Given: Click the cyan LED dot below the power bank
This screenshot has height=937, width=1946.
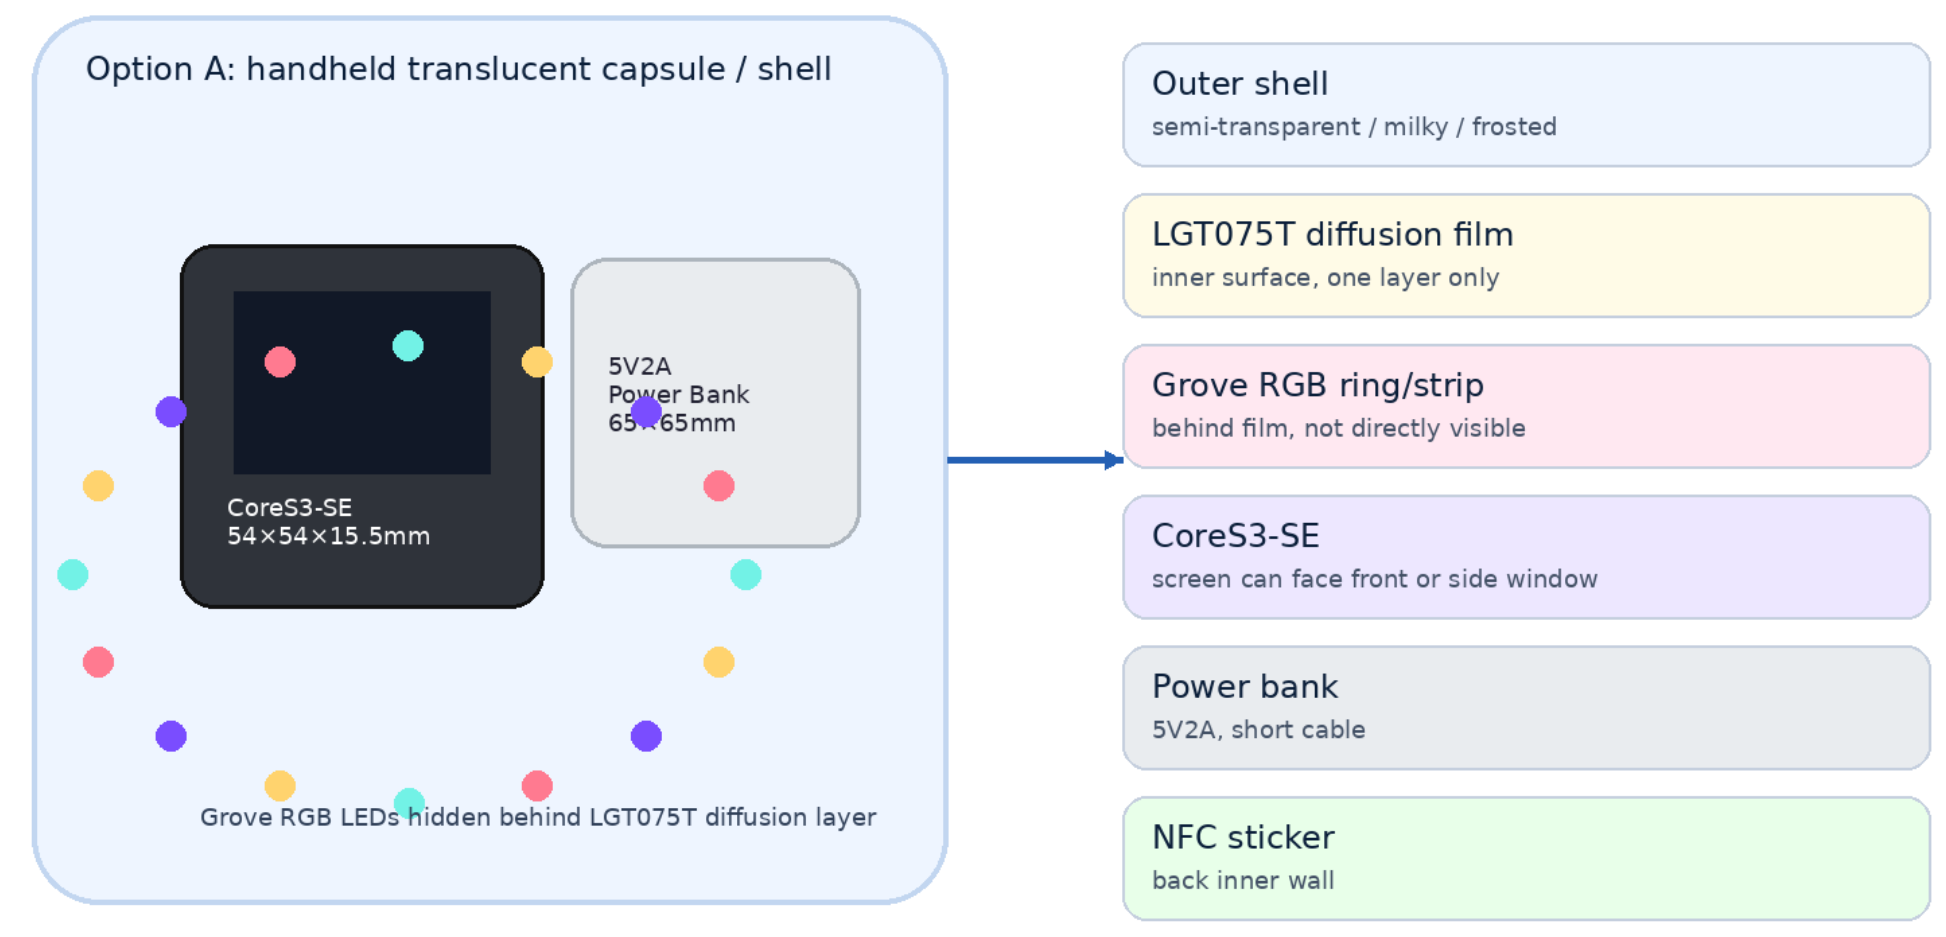Looking at the screenshot, I should (x=746, y=575).
